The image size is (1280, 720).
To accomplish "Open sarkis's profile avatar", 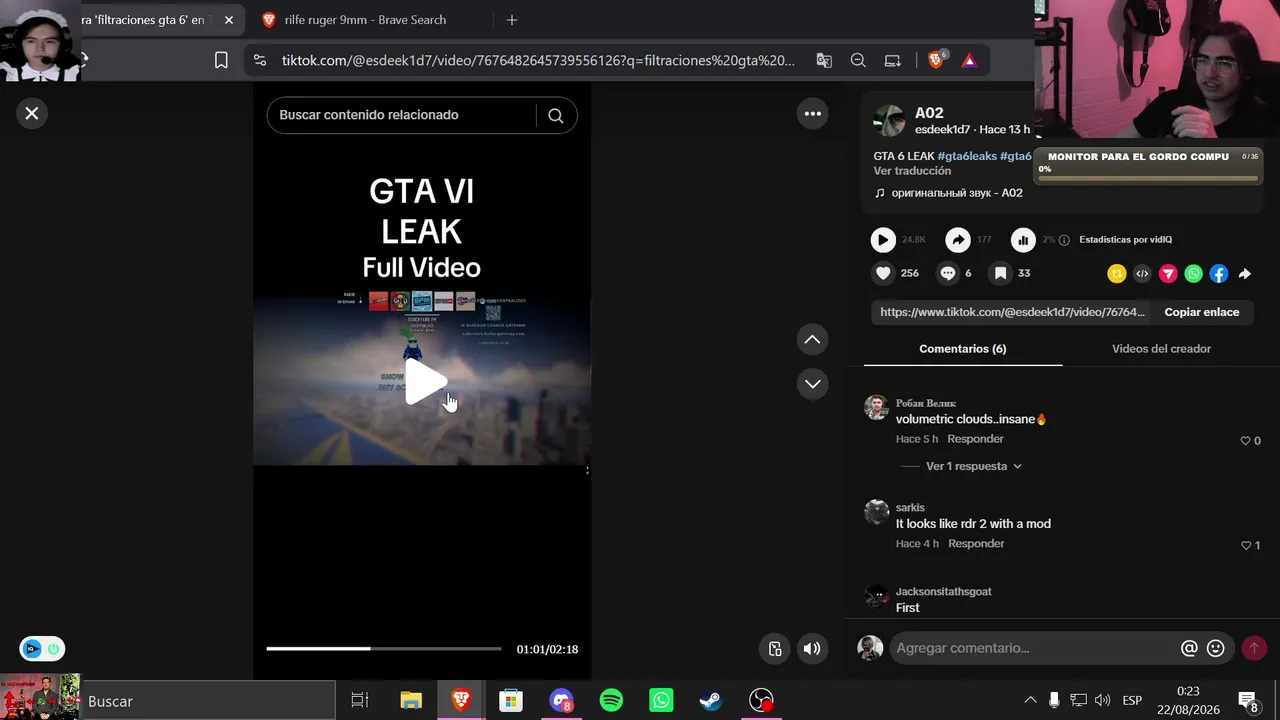I will click(876, 512).
